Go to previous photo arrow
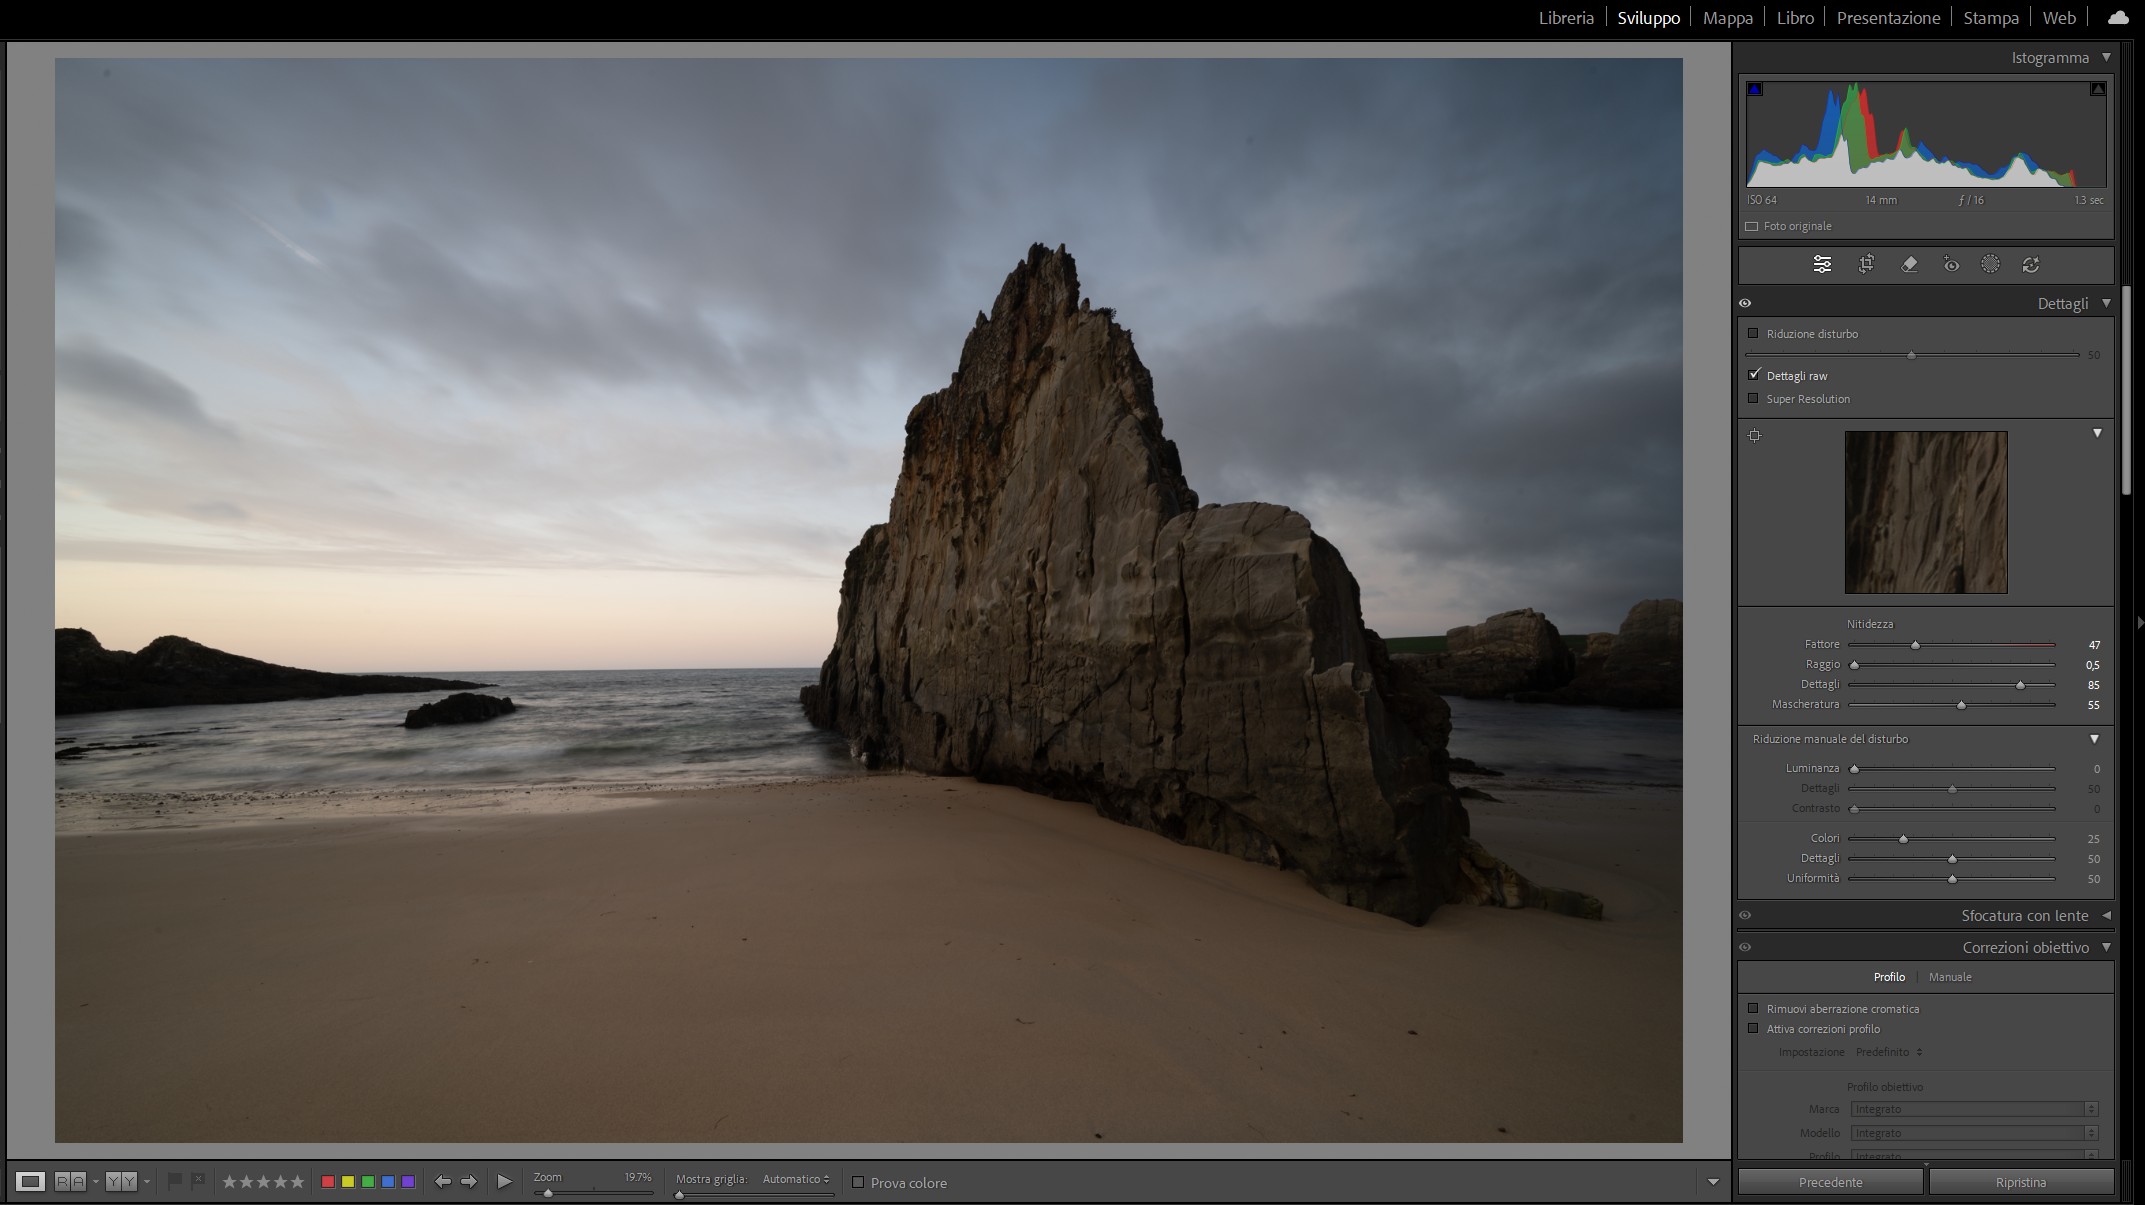Image resolution: width=2145 pixels, height=1205 pixels. point(443,1182)
